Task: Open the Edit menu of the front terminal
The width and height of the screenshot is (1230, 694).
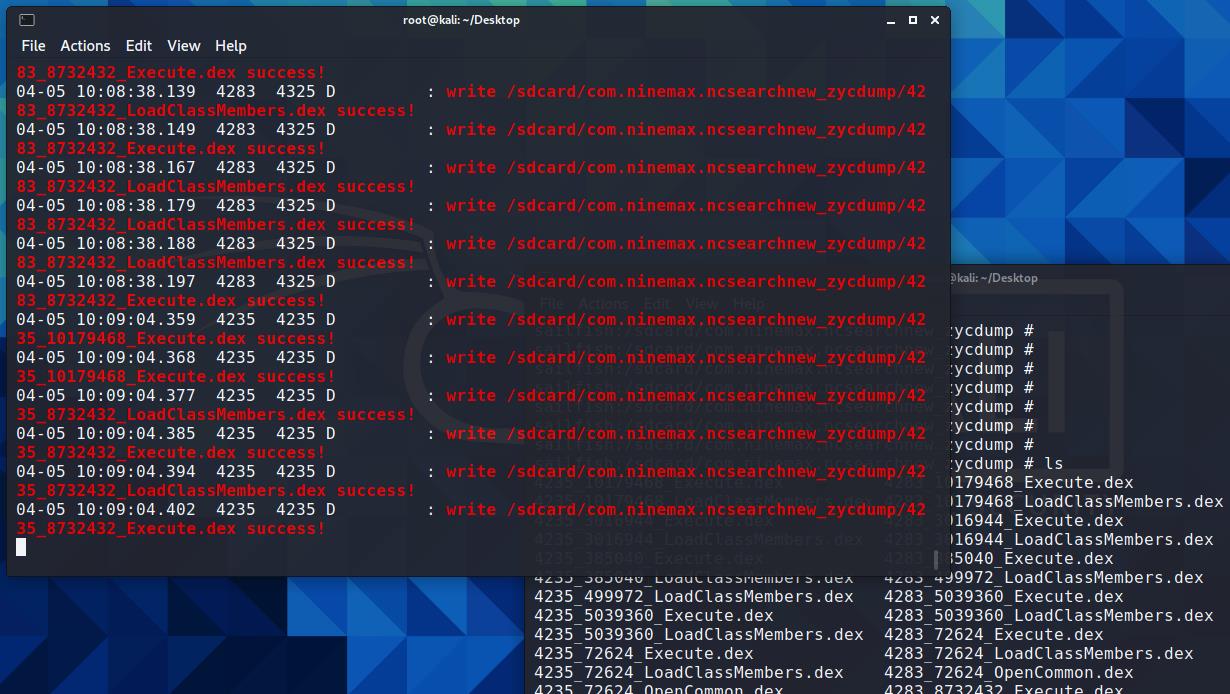Action: pos(138,45)
